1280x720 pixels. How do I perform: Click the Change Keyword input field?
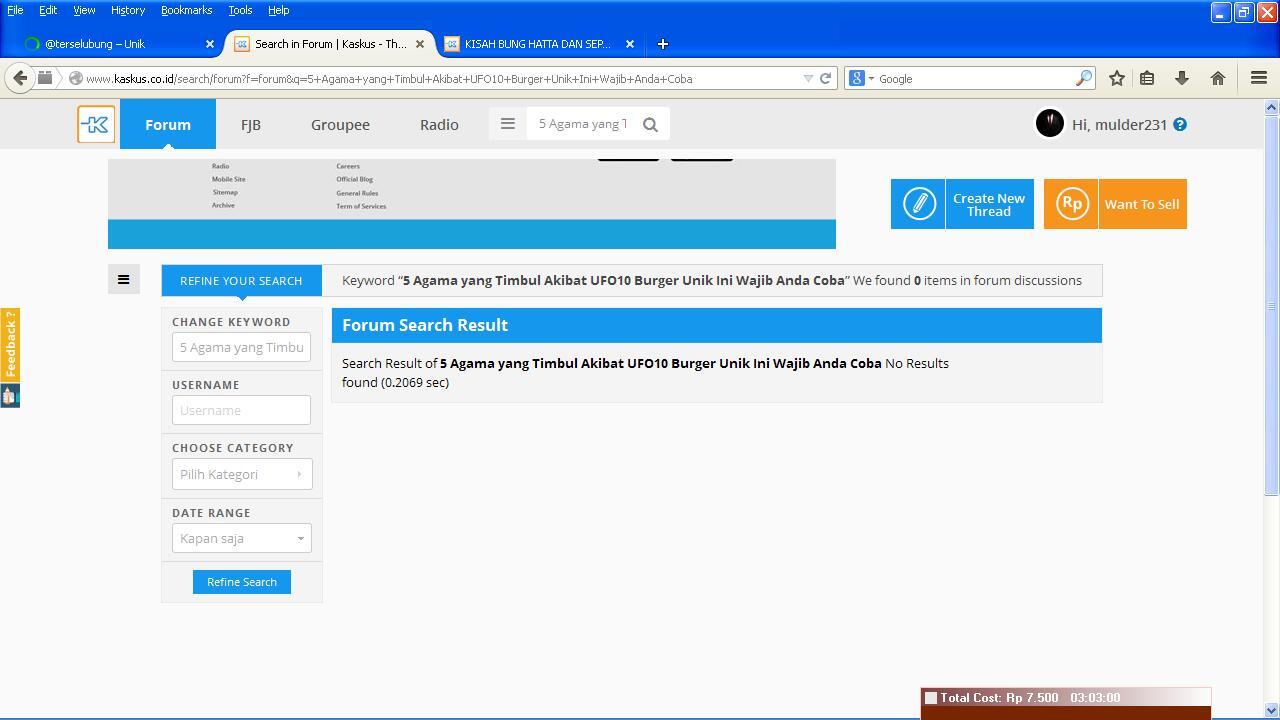(241, 347)
